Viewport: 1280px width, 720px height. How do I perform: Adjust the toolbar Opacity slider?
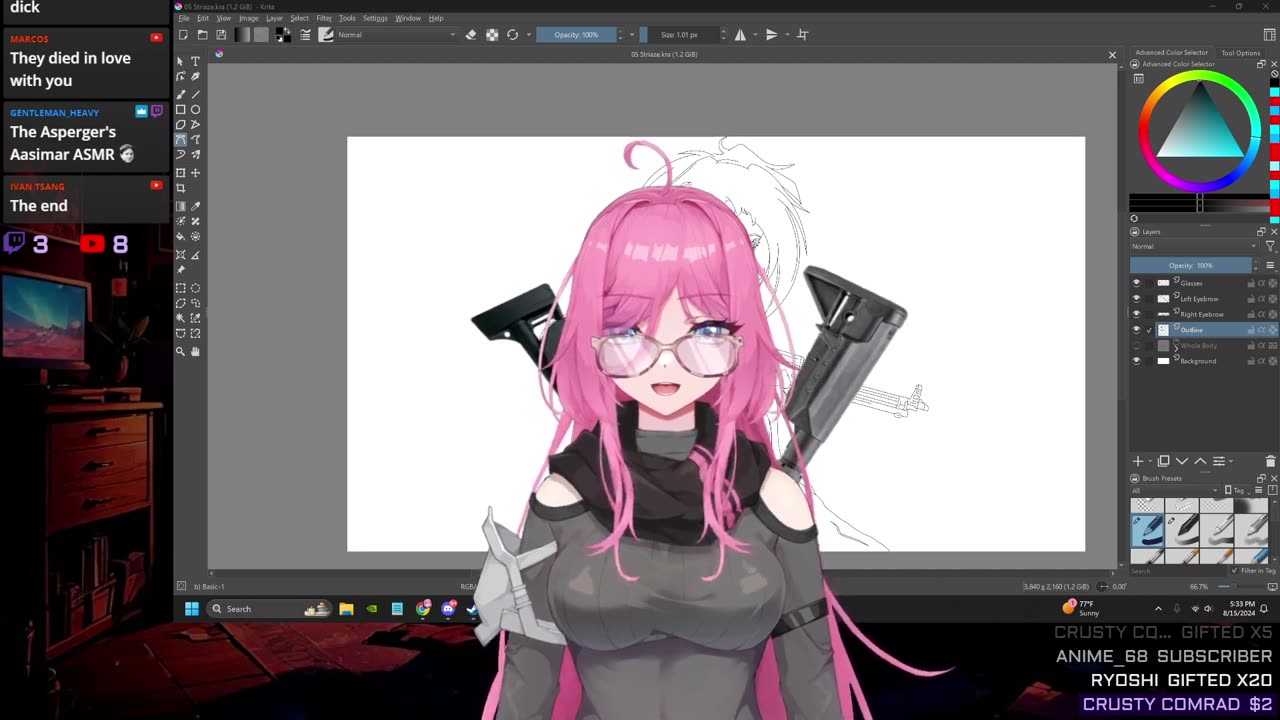point(576,34)
